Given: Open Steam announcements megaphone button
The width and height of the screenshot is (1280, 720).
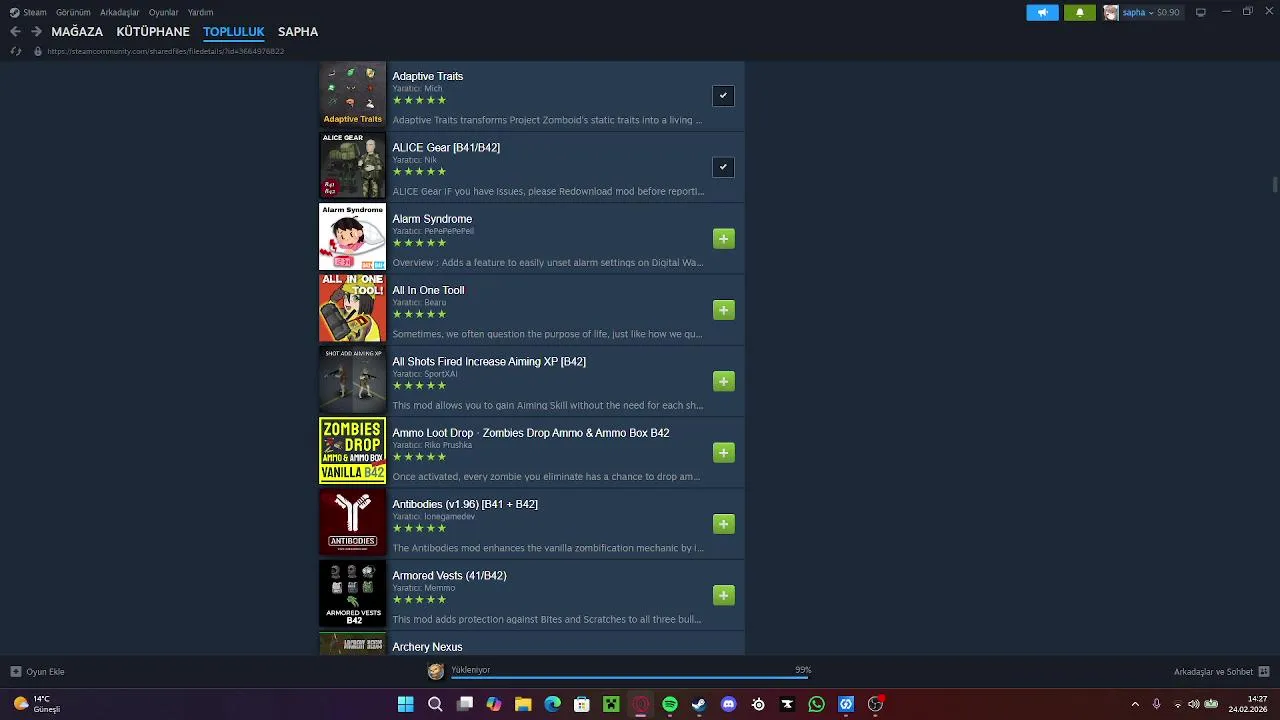Looking at the screenshot, I should pyautogui.click(x=1042, y=13).
